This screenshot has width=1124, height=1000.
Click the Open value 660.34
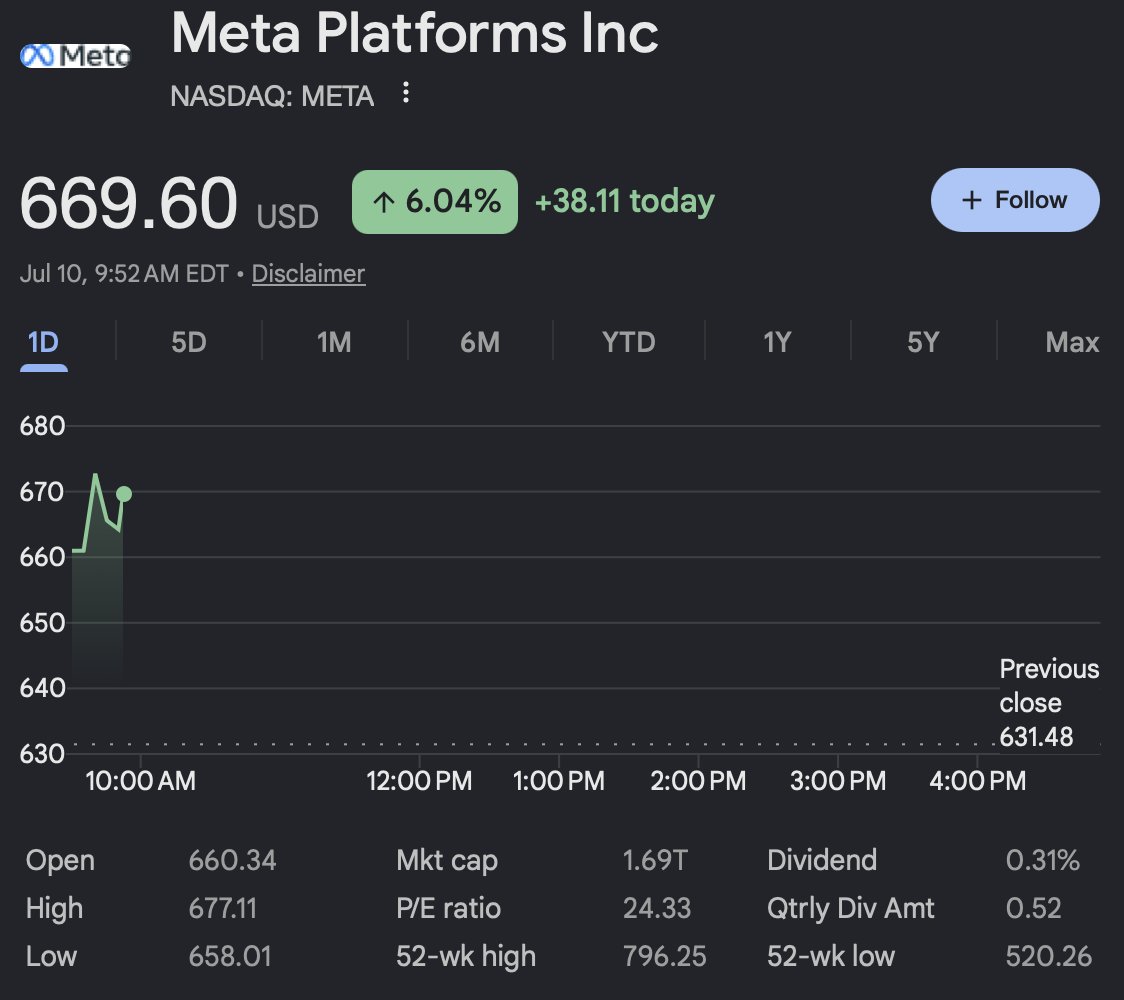[232, 860]
